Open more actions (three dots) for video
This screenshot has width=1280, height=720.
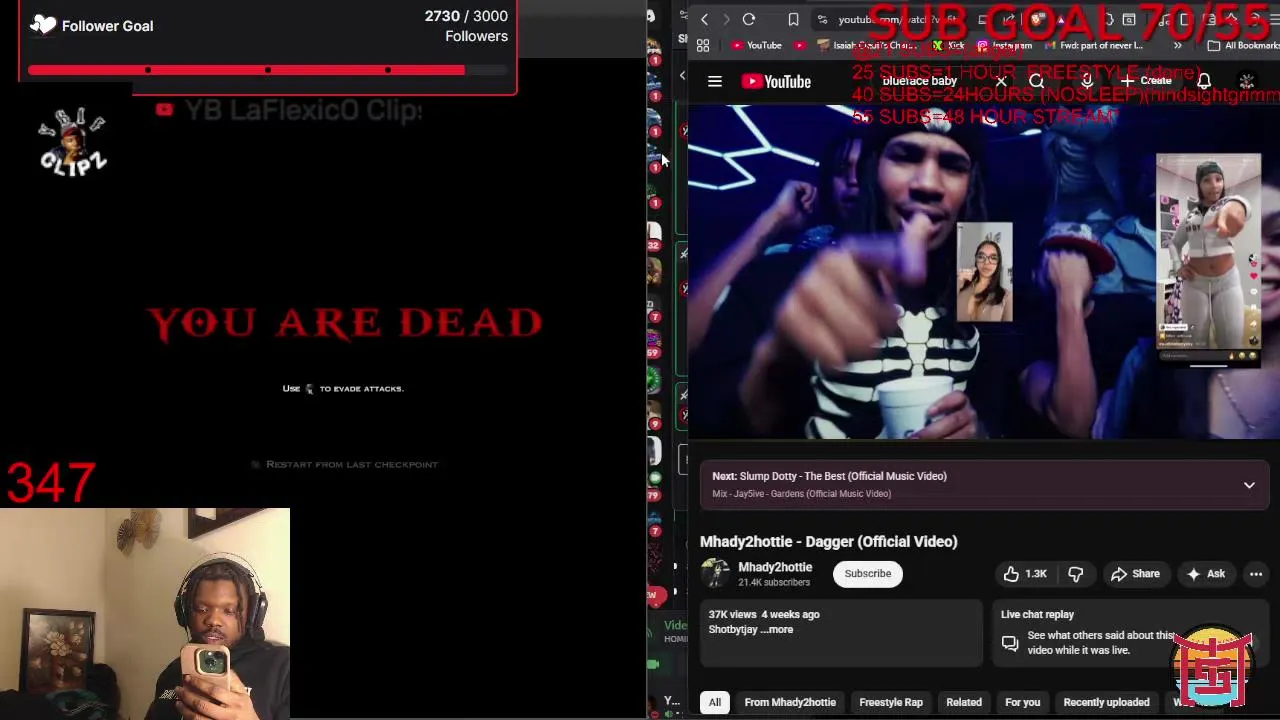pos(1256,574)
